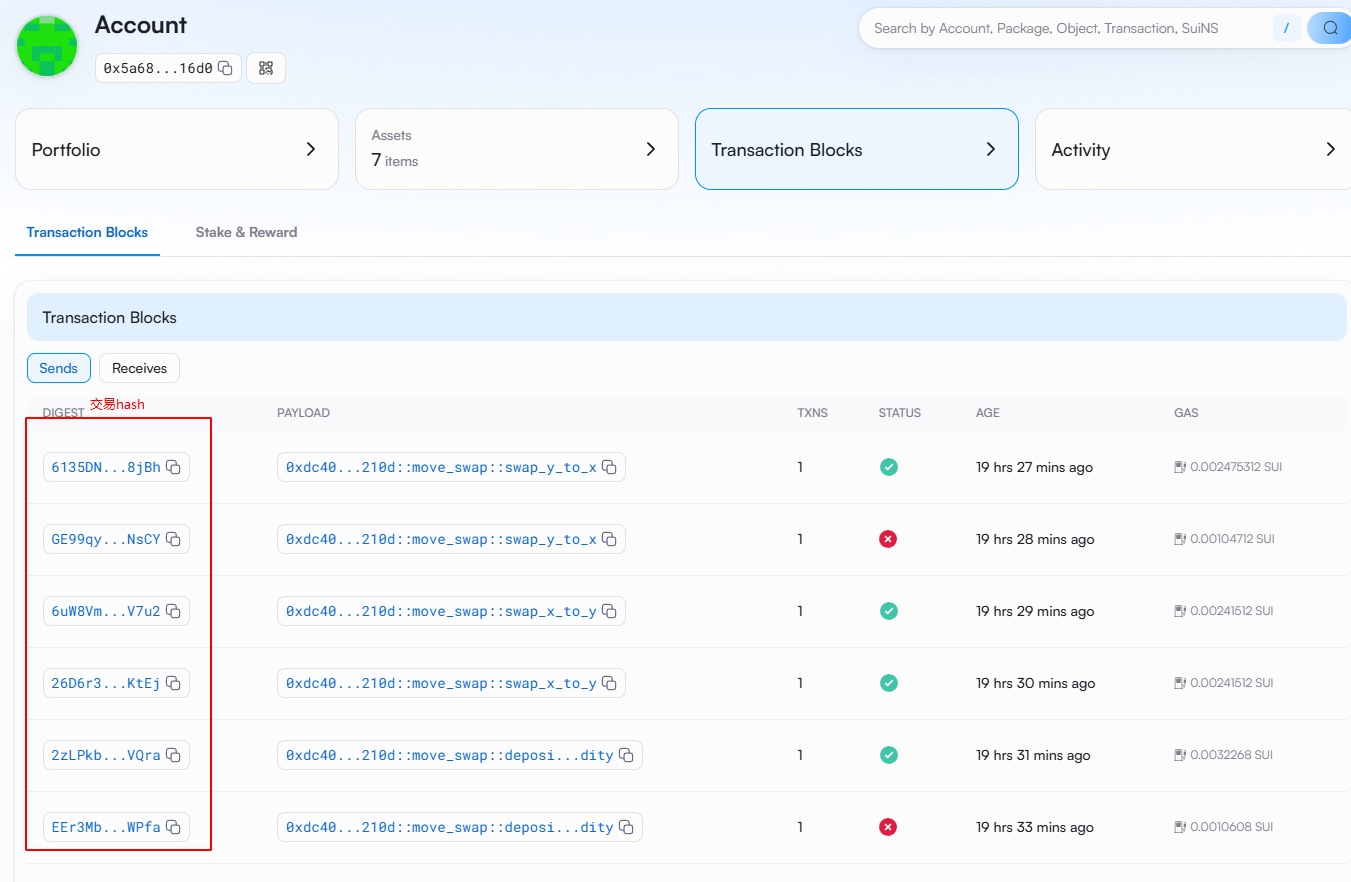
Task: Open transaction digest 26D6r3...KtEj
Action: coord(106,683)
